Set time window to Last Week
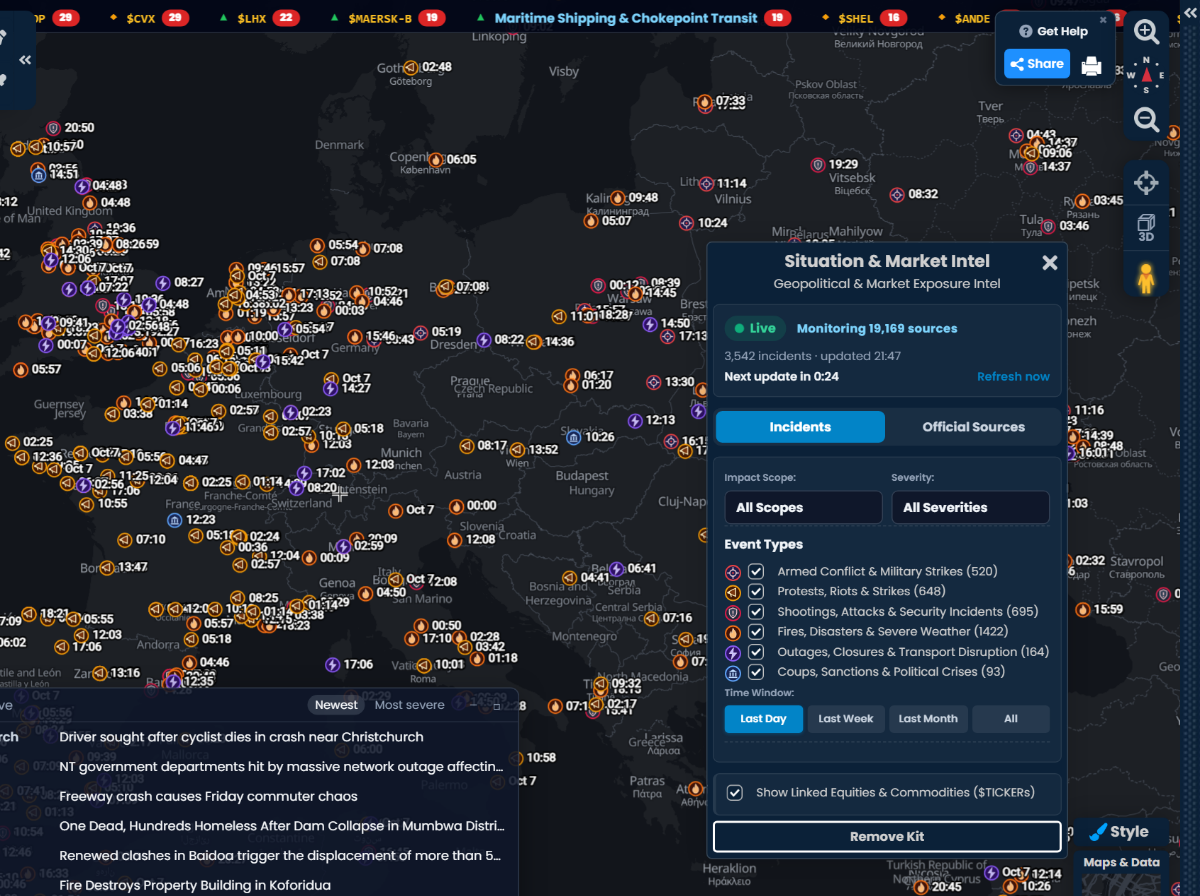This screenshot has width=1200, height=896. click(x=846, y=719)
